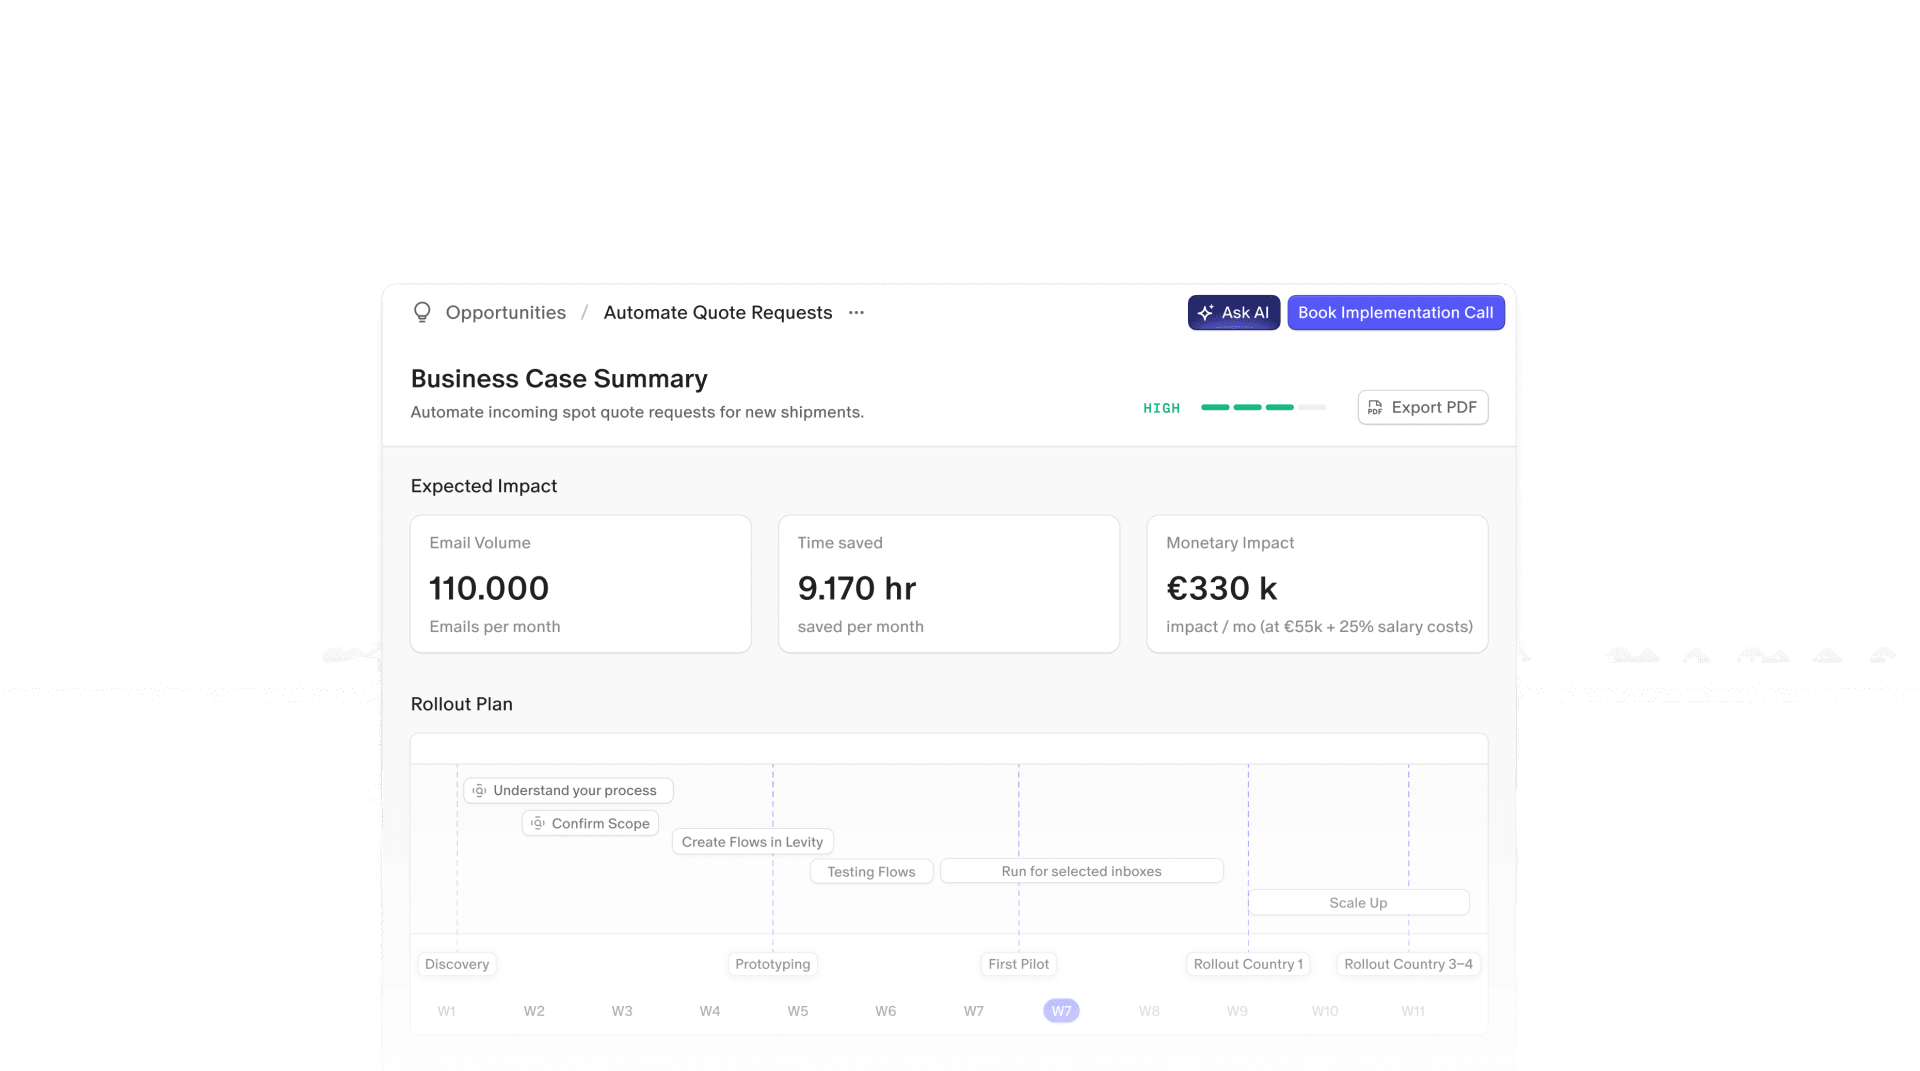
Task: Select Testing Flows task
Action: click(872, 872)
